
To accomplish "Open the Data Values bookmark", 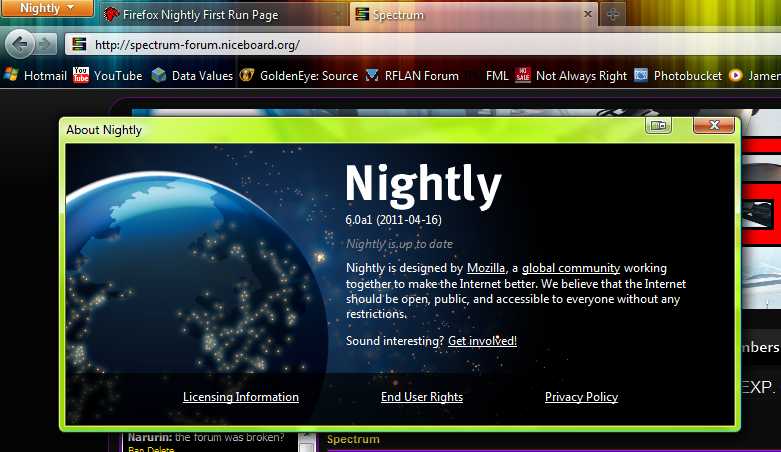I will tap(192, 76).
